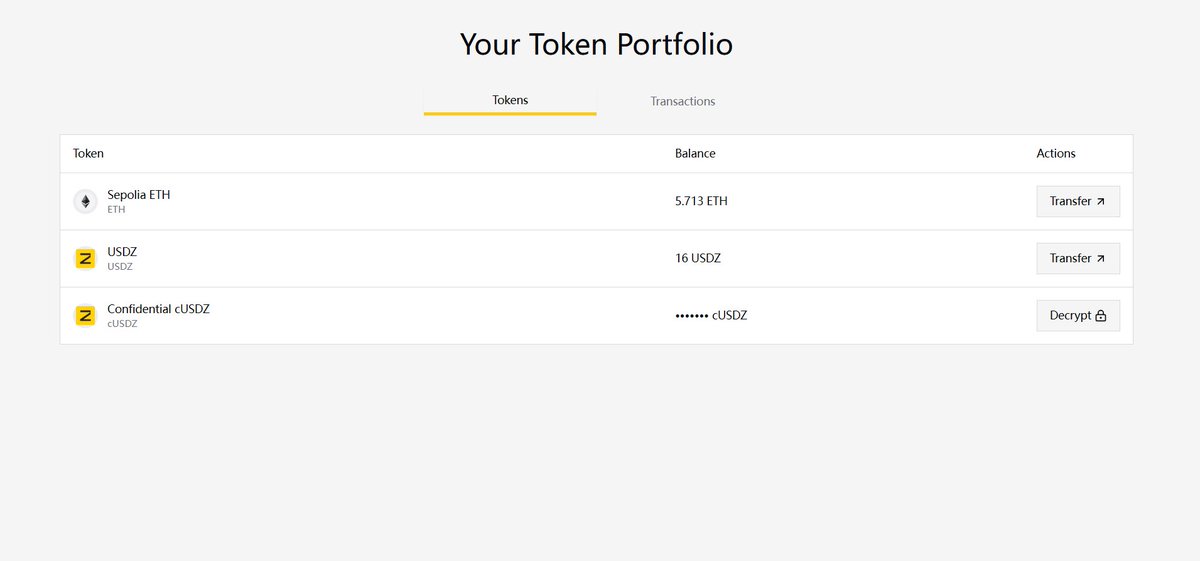Click the 16 USDZ balance value

[698, 258]
